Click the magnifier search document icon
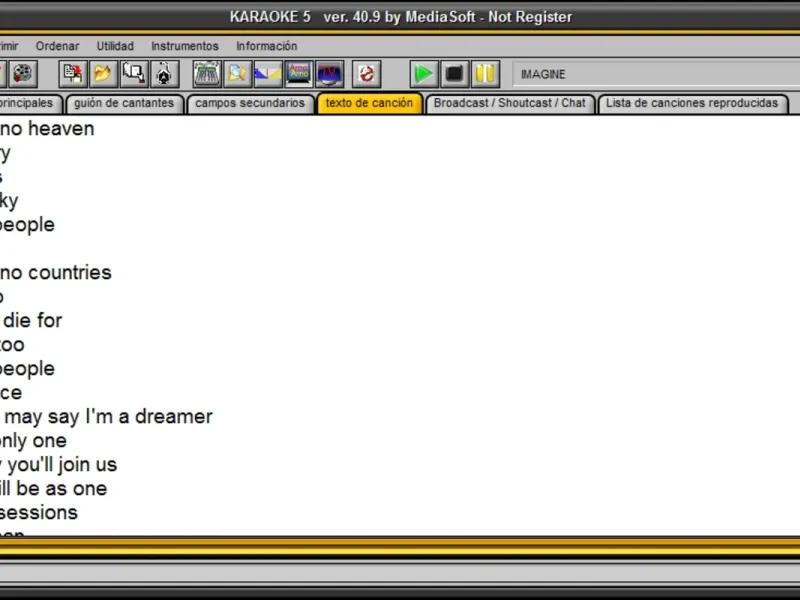This screenshot has height=600, width=800. click(x=238, y=74)
